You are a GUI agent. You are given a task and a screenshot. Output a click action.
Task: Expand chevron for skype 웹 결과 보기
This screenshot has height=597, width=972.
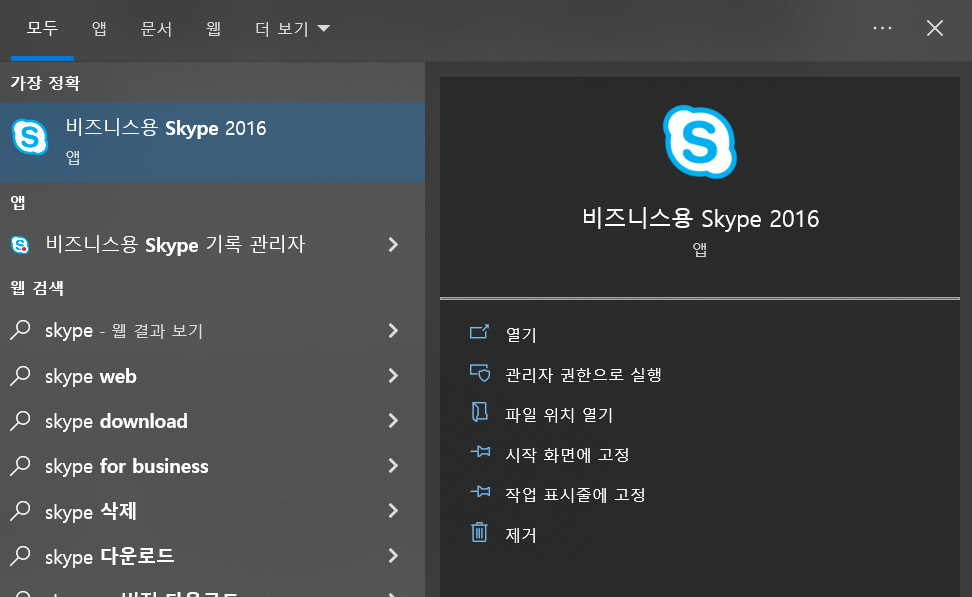393,330
